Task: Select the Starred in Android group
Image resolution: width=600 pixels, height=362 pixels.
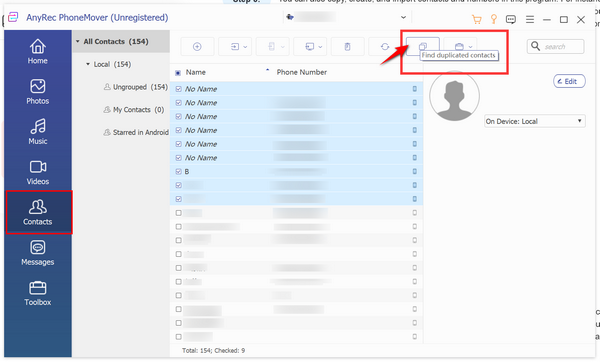Action: pos(136,132)
